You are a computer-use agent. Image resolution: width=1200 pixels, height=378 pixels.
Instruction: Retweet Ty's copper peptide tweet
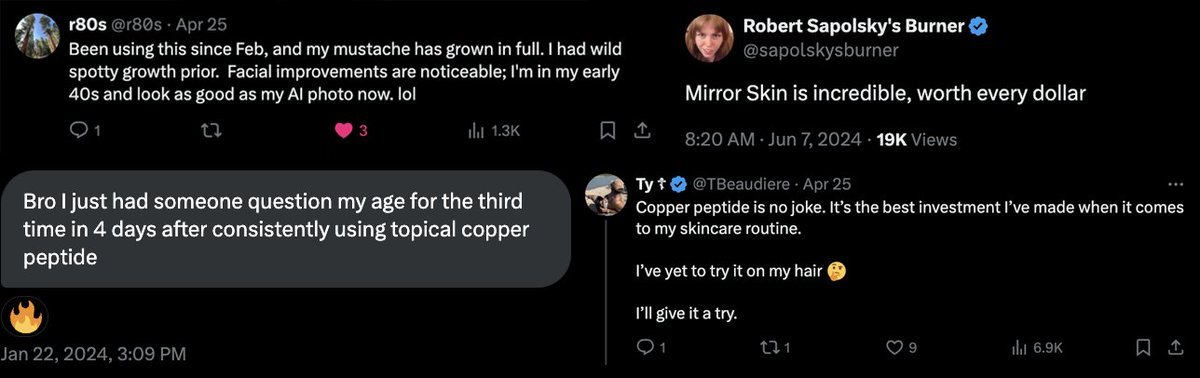(x=775, y=347)
